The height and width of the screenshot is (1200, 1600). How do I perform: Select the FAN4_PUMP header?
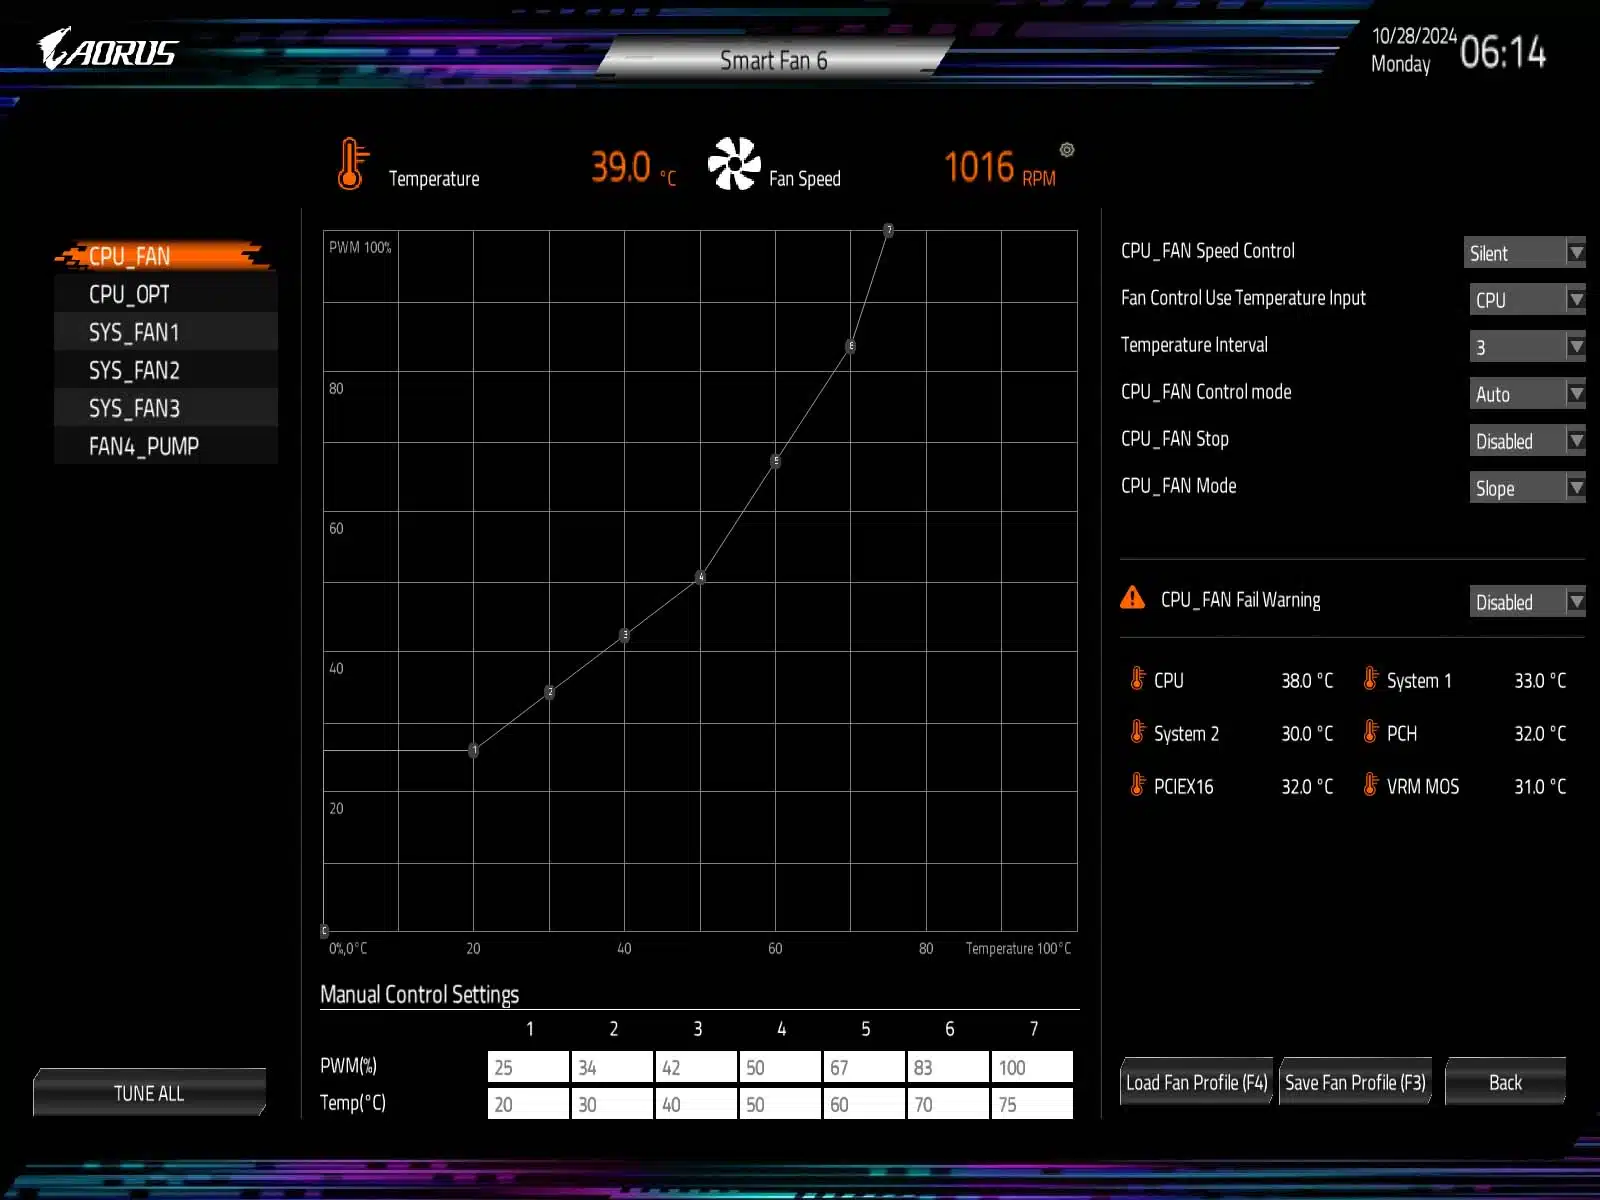coord(166,446)
